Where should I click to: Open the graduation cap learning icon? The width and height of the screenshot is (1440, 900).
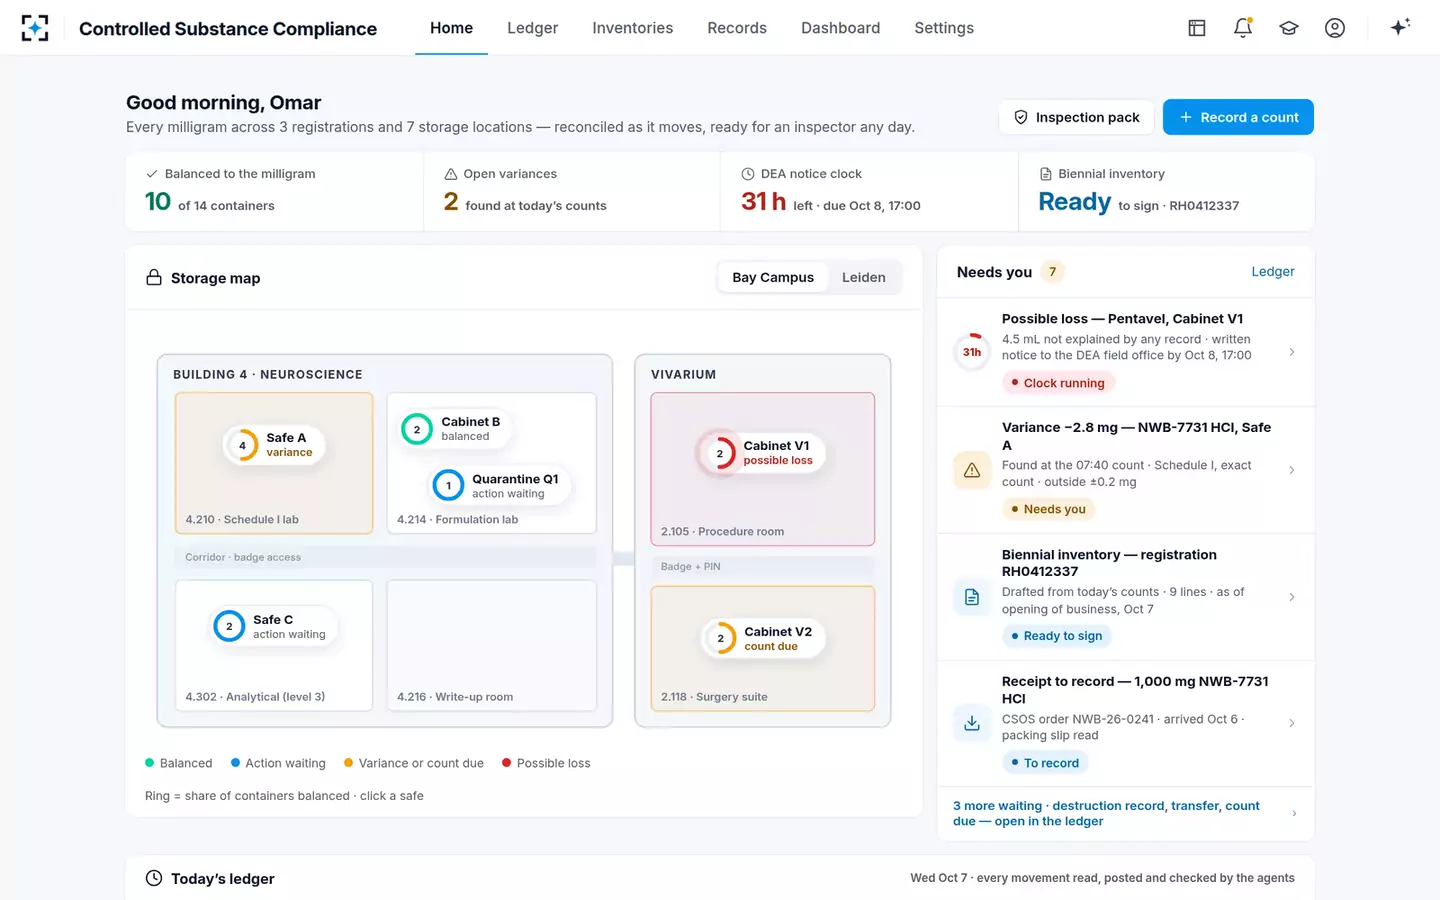click(1289, 28)
